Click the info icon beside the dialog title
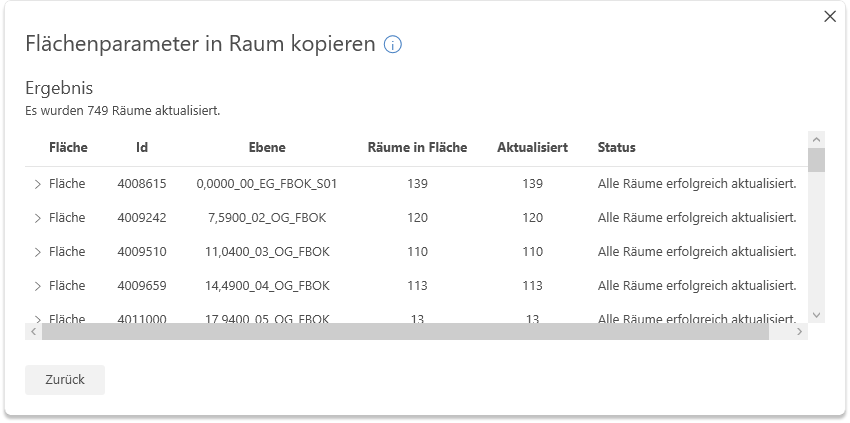Image resolution: width=850 pixels, height=423 pixels. [393, 45]
